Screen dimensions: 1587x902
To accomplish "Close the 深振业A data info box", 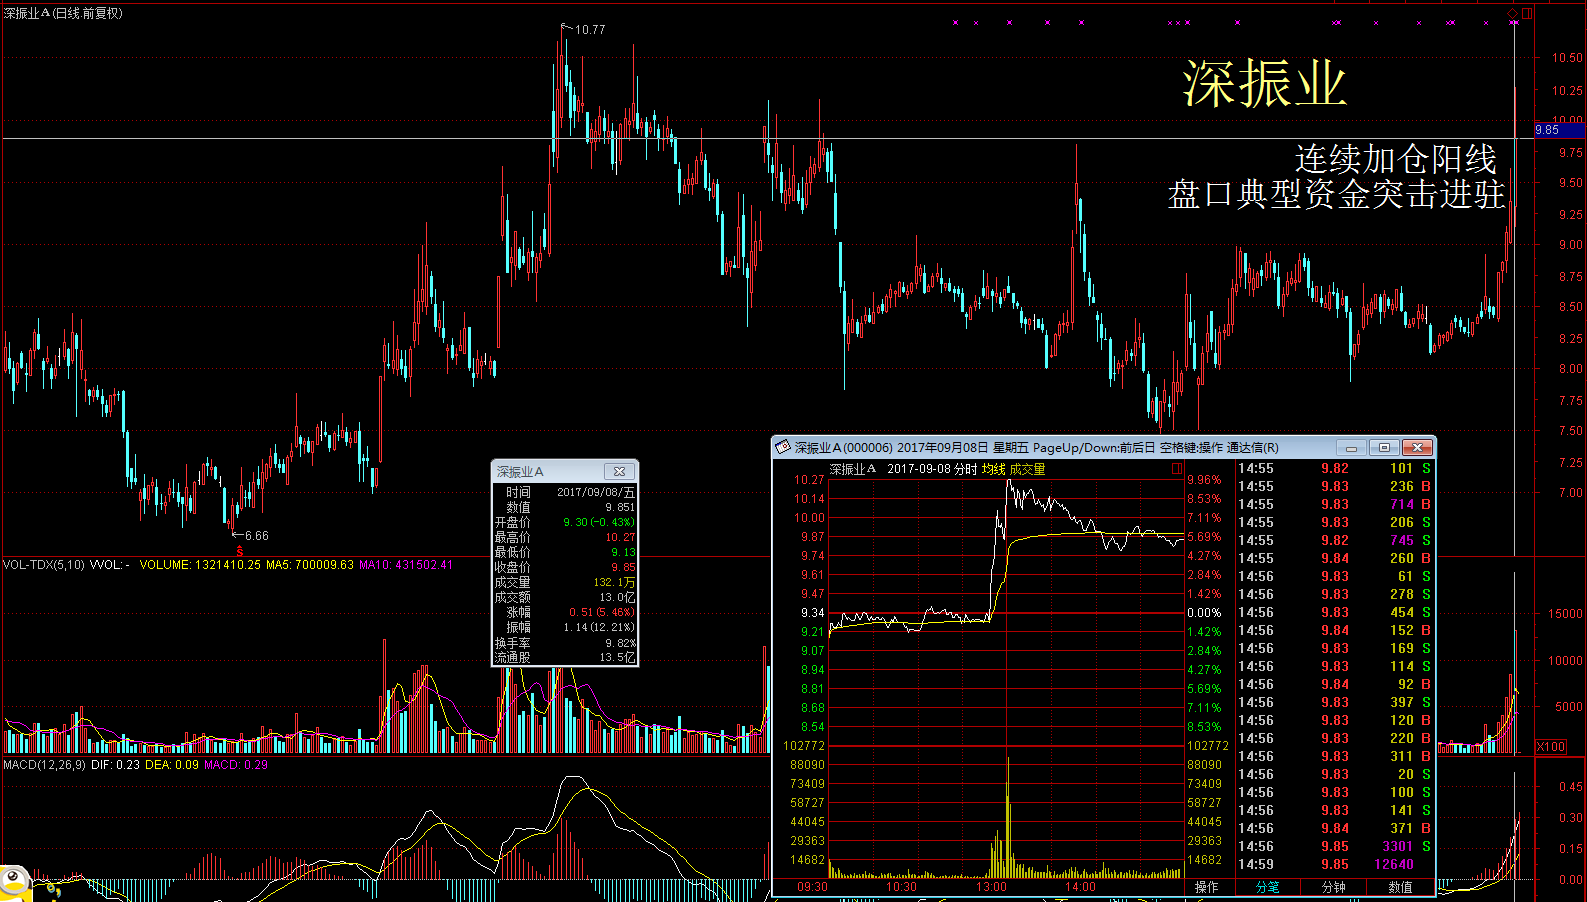I will click(619, 471).
